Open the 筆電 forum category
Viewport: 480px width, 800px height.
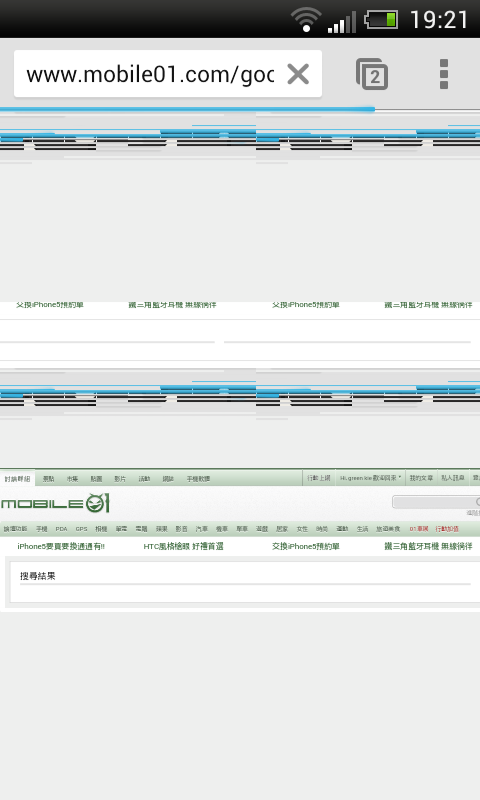pos(121,529)
